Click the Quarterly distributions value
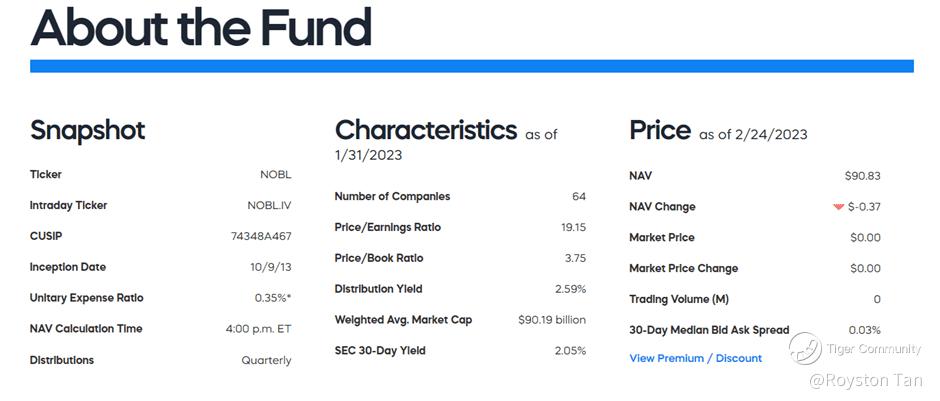 click(x=266, y=360)
